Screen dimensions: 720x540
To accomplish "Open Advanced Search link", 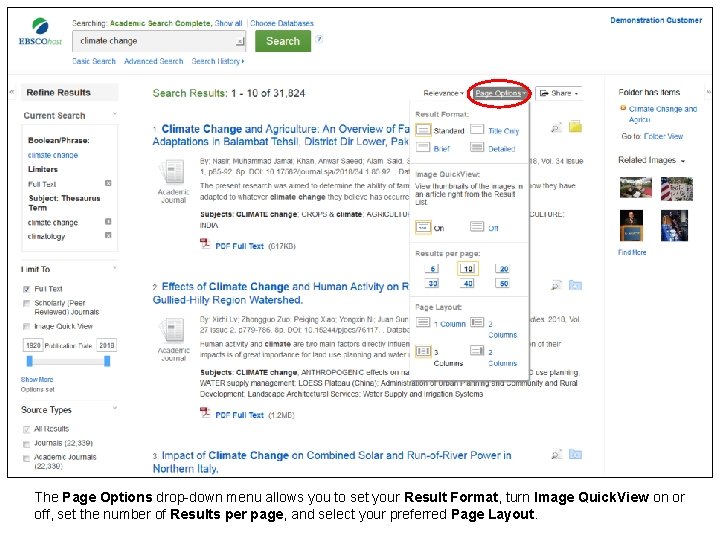I will pos(153,61).
